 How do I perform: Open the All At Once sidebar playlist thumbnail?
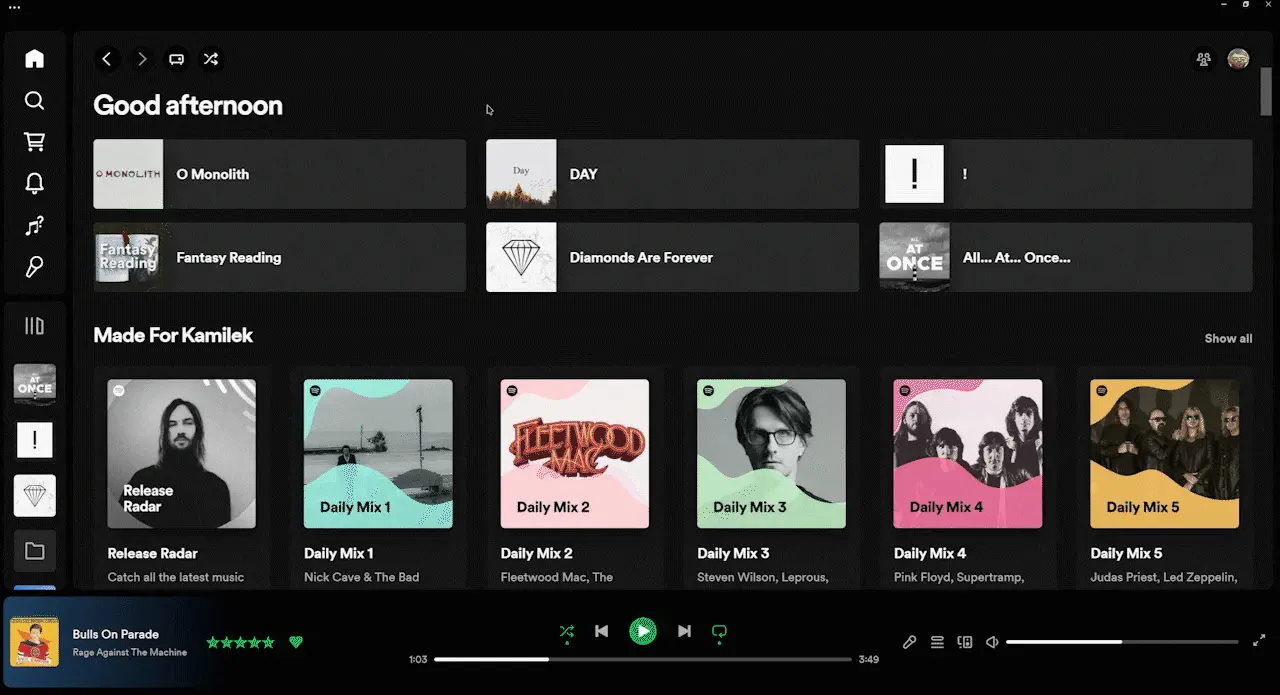(35, 384)
